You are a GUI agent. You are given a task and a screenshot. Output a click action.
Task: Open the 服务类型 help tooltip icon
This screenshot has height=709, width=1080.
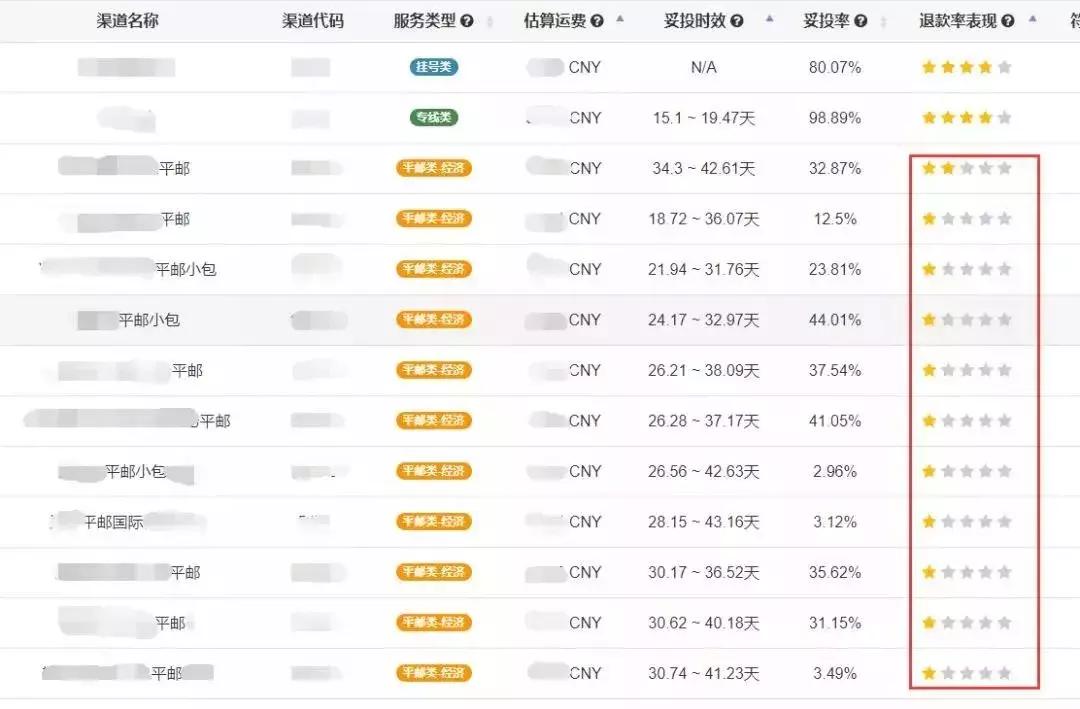click(466, 20)
